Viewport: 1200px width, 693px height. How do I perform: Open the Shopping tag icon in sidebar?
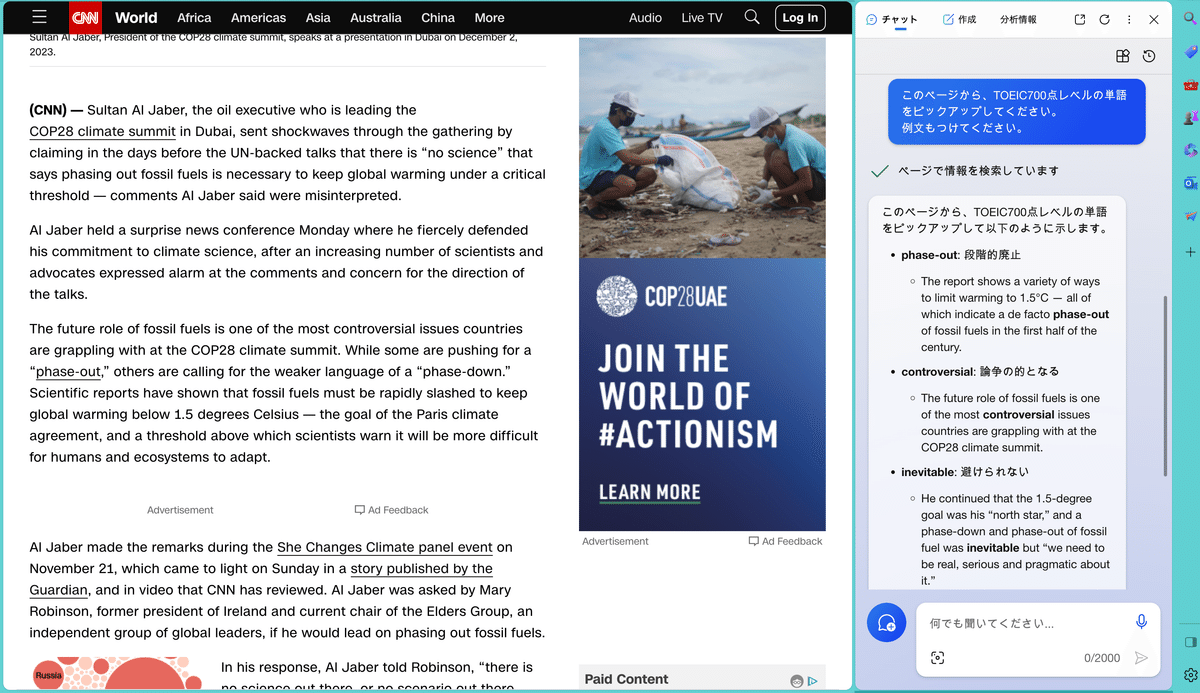tap(1190, 52)
